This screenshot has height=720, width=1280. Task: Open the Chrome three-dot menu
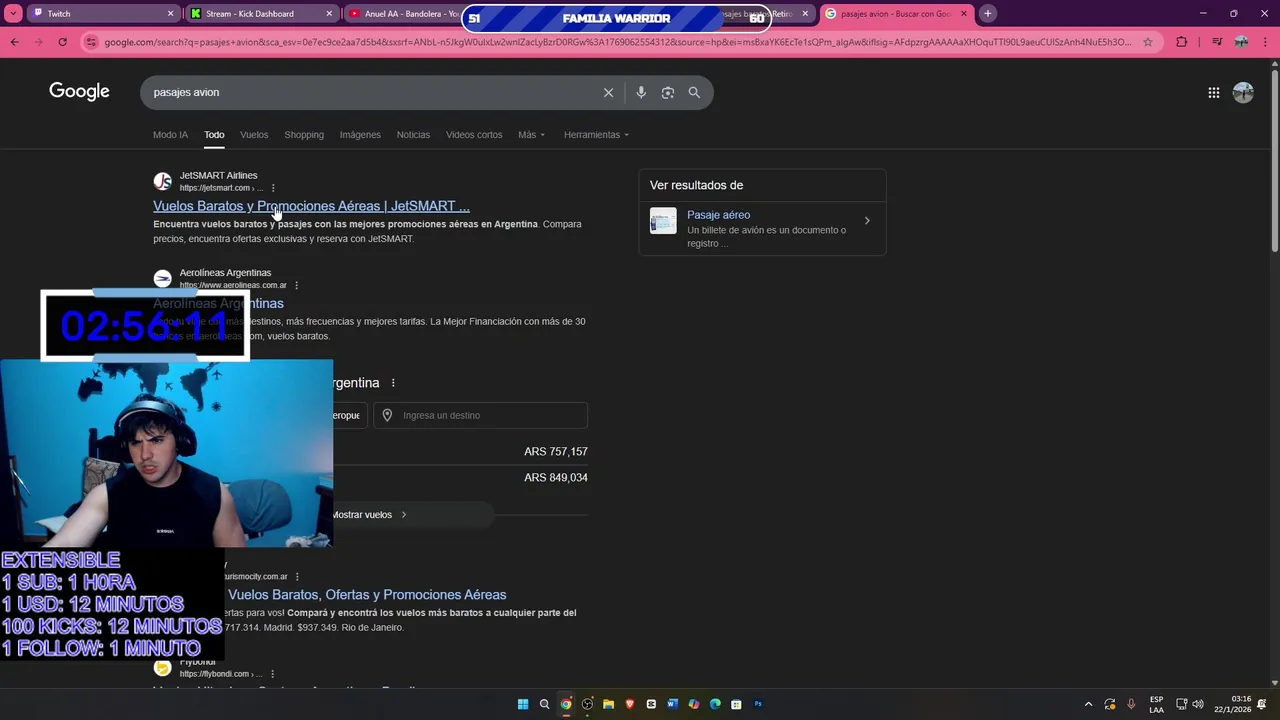(x=1264, y=42)
